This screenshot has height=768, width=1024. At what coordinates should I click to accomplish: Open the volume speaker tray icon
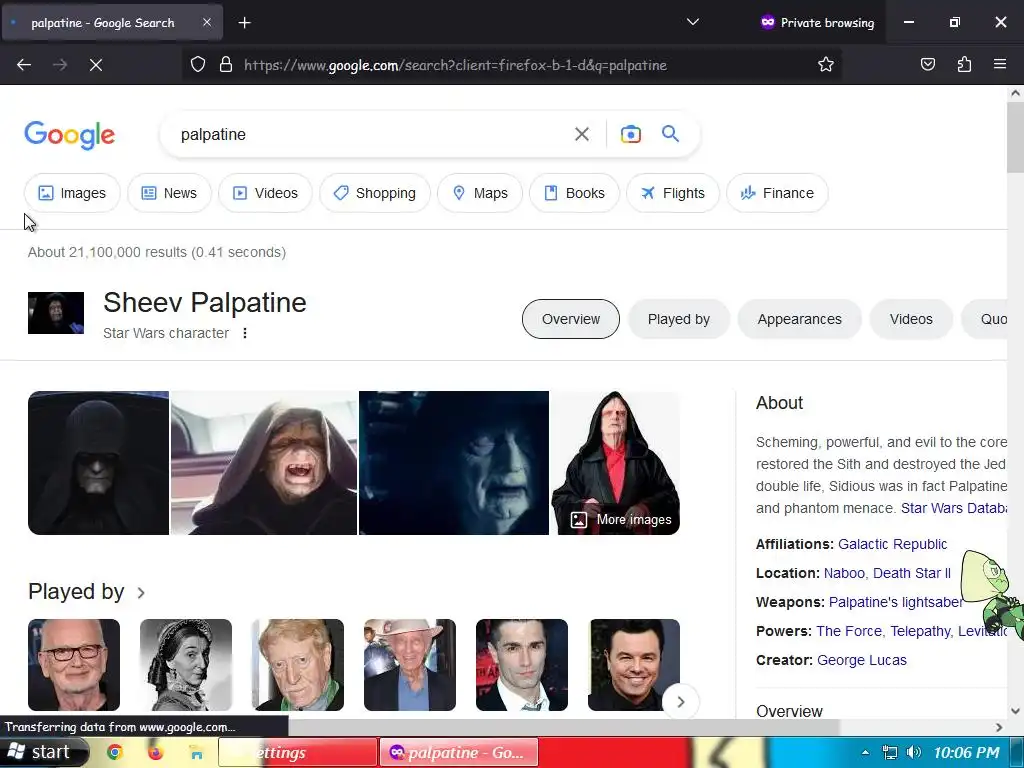pyautogui.click(x=914, y=752)
